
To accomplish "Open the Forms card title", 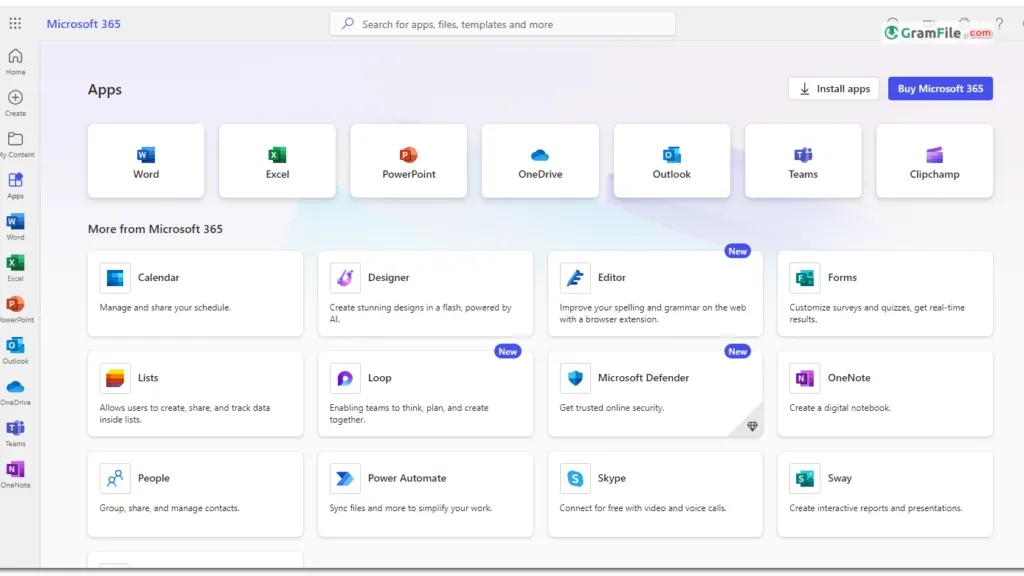I will [842, 278].
